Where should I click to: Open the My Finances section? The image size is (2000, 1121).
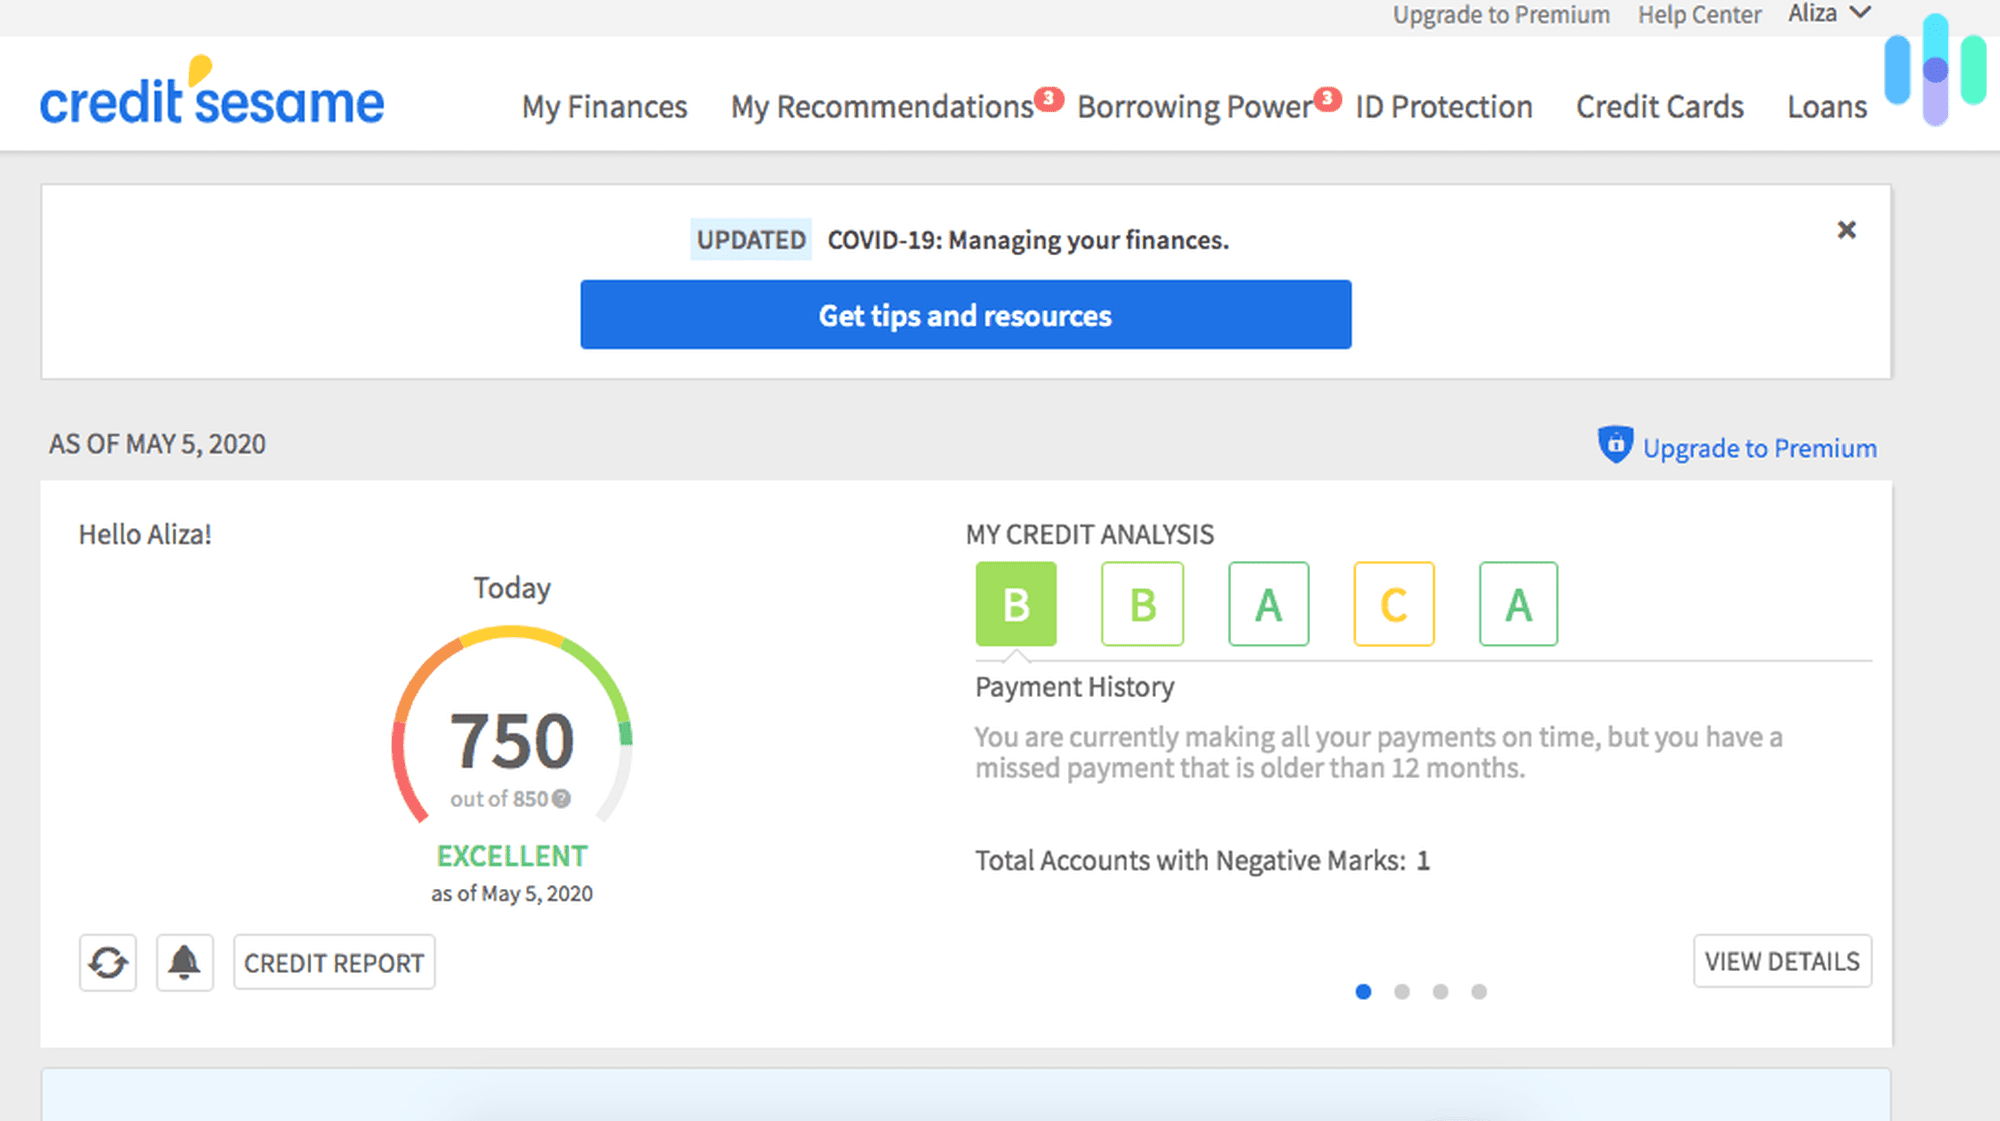tap(600, 106)
